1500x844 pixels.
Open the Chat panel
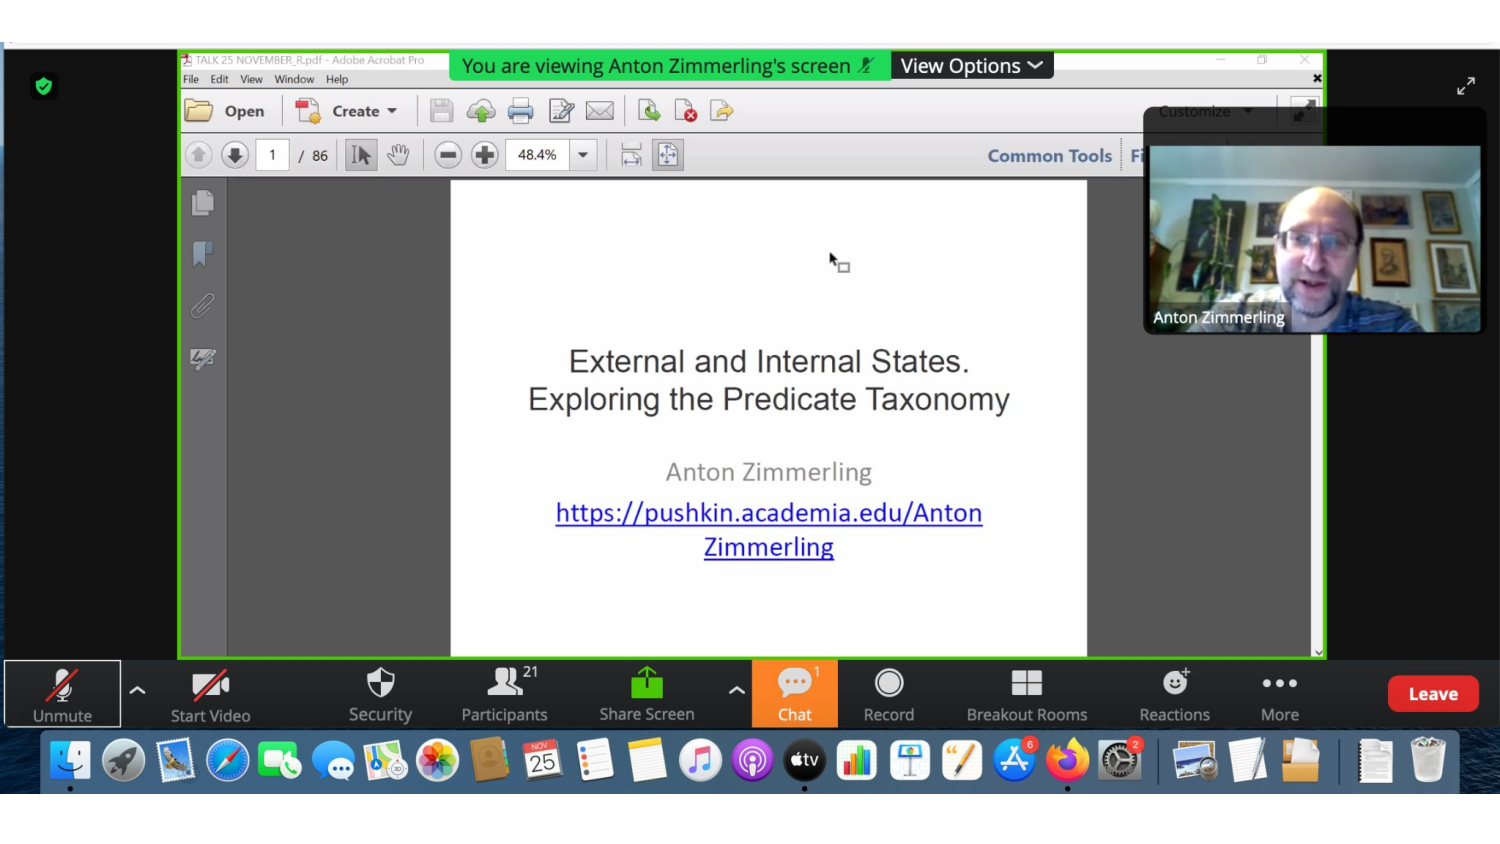794,693
